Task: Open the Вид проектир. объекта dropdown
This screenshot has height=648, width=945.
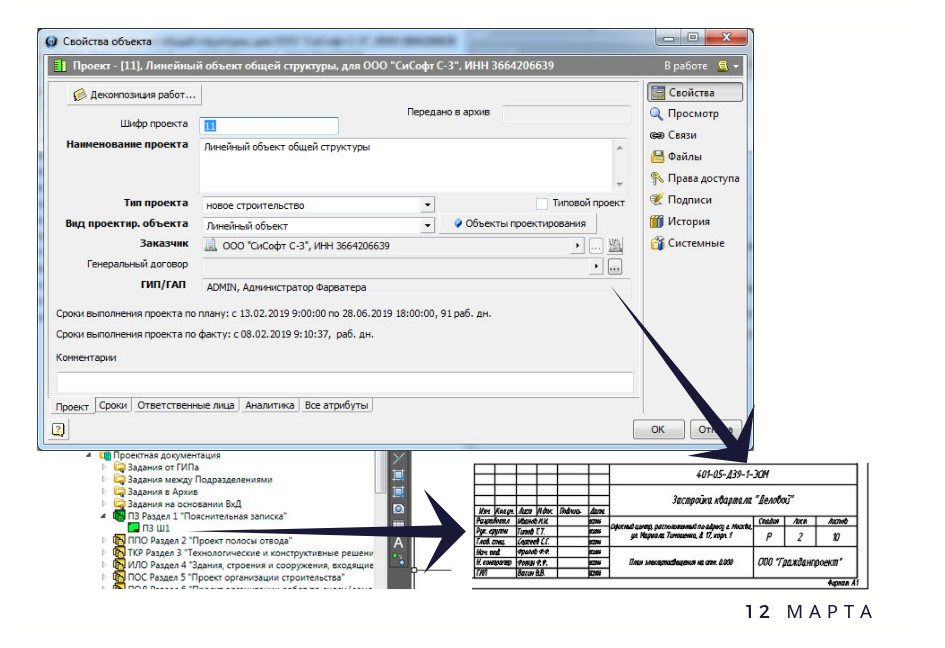Action: pos(427,225)
